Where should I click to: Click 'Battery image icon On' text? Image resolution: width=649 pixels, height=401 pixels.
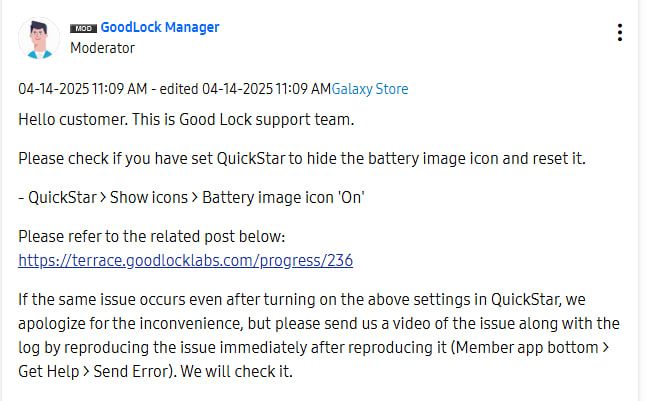tap(283, 198)
